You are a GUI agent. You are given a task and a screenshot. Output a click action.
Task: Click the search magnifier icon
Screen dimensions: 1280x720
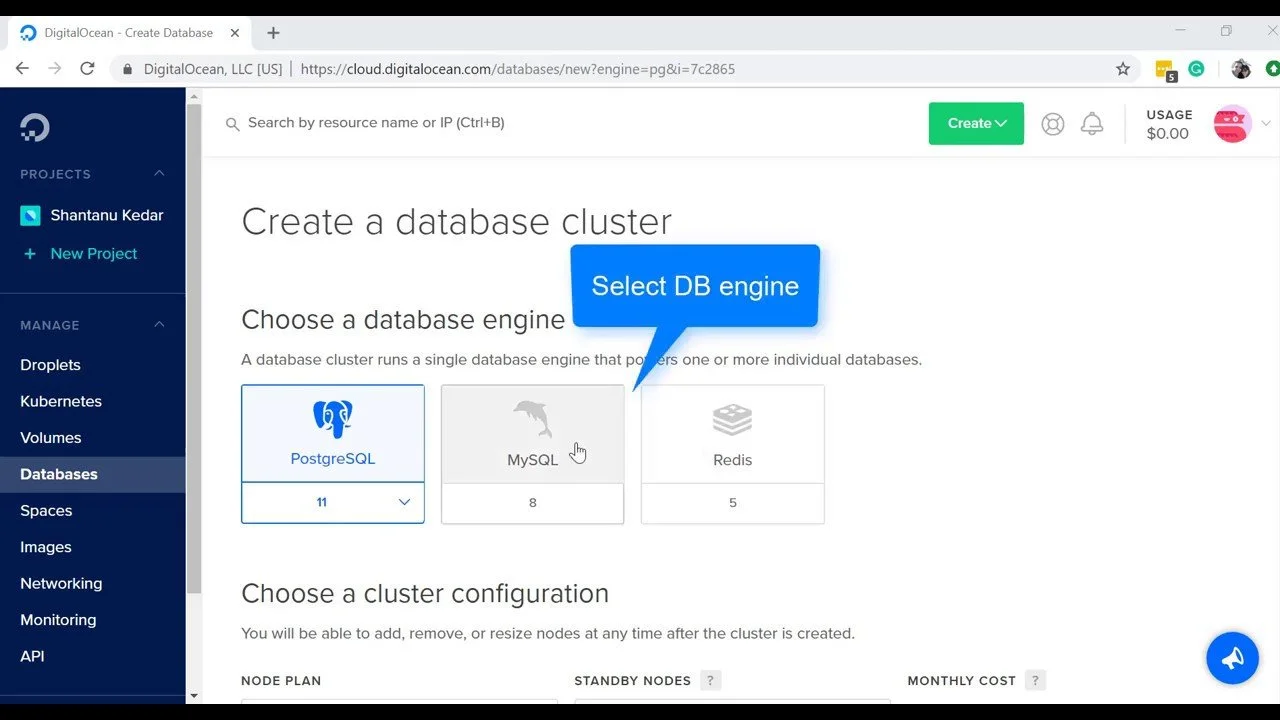pos(232,124)
